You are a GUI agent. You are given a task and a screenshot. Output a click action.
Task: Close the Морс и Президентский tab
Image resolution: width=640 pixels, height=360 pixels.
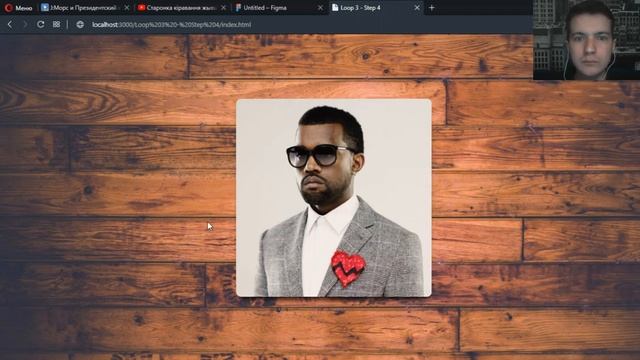pyautogui.click(x=127, y=8)
